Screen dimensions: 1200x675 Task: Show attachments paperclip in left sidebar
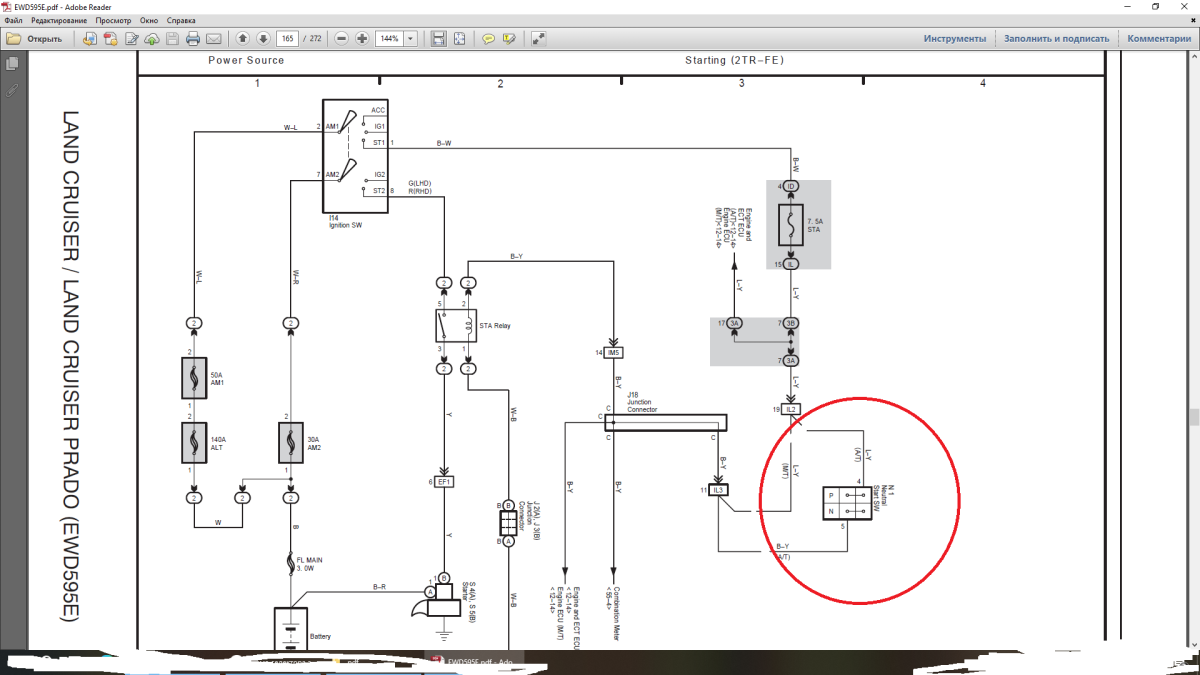[12, 89]
